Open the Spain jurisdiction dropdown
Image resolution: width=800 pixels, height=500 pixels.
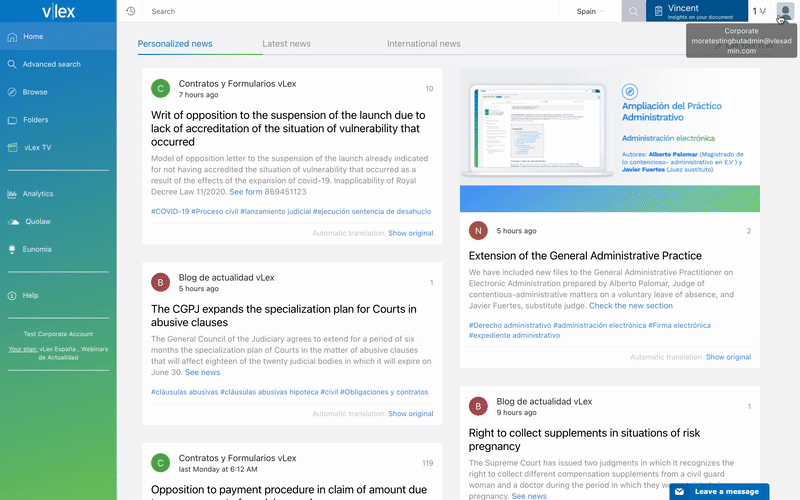(x=590, y=11)
